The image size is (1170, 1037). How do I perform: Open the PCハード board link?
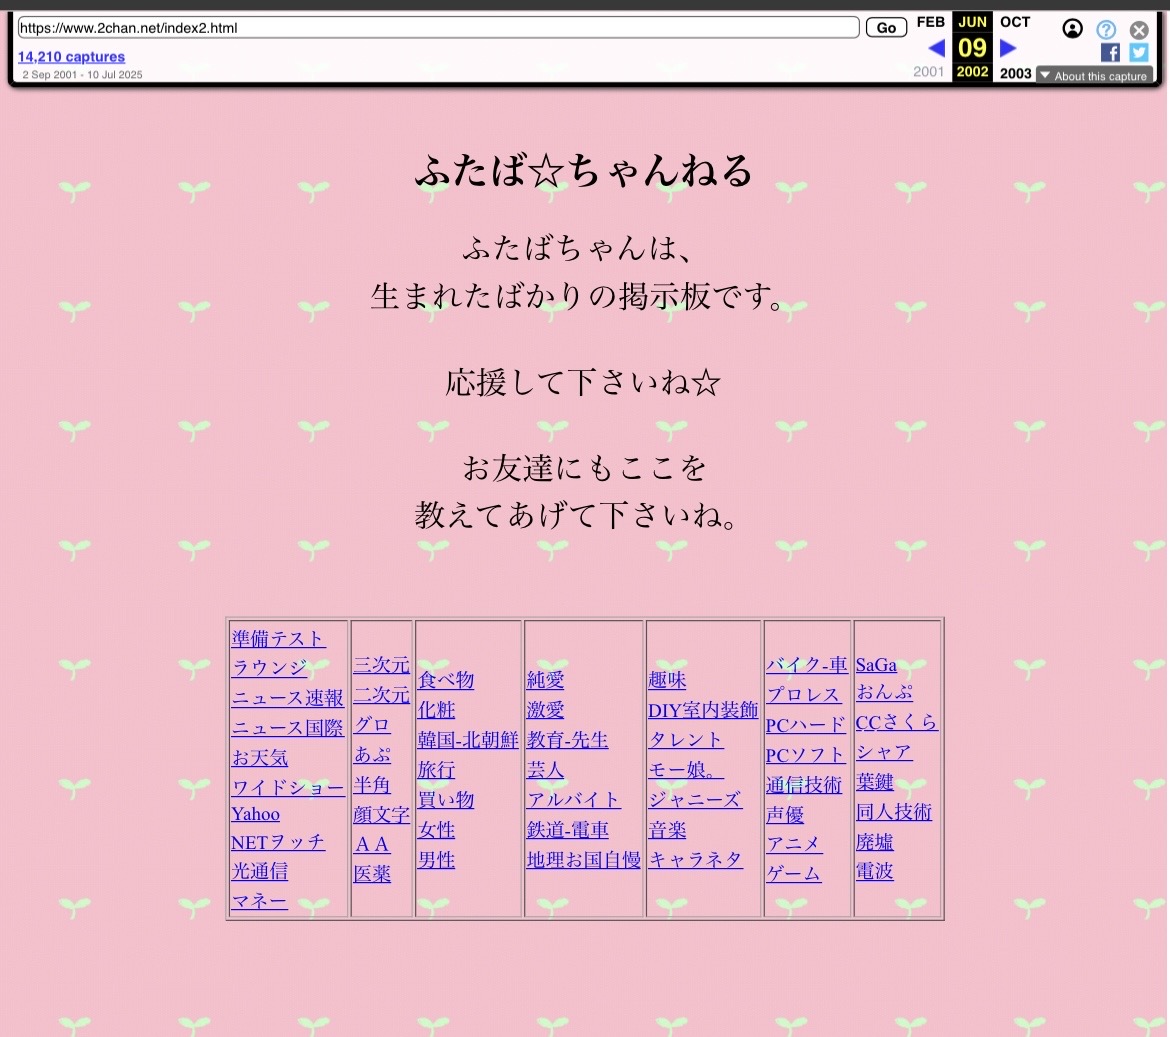click(x=806, y=724)
